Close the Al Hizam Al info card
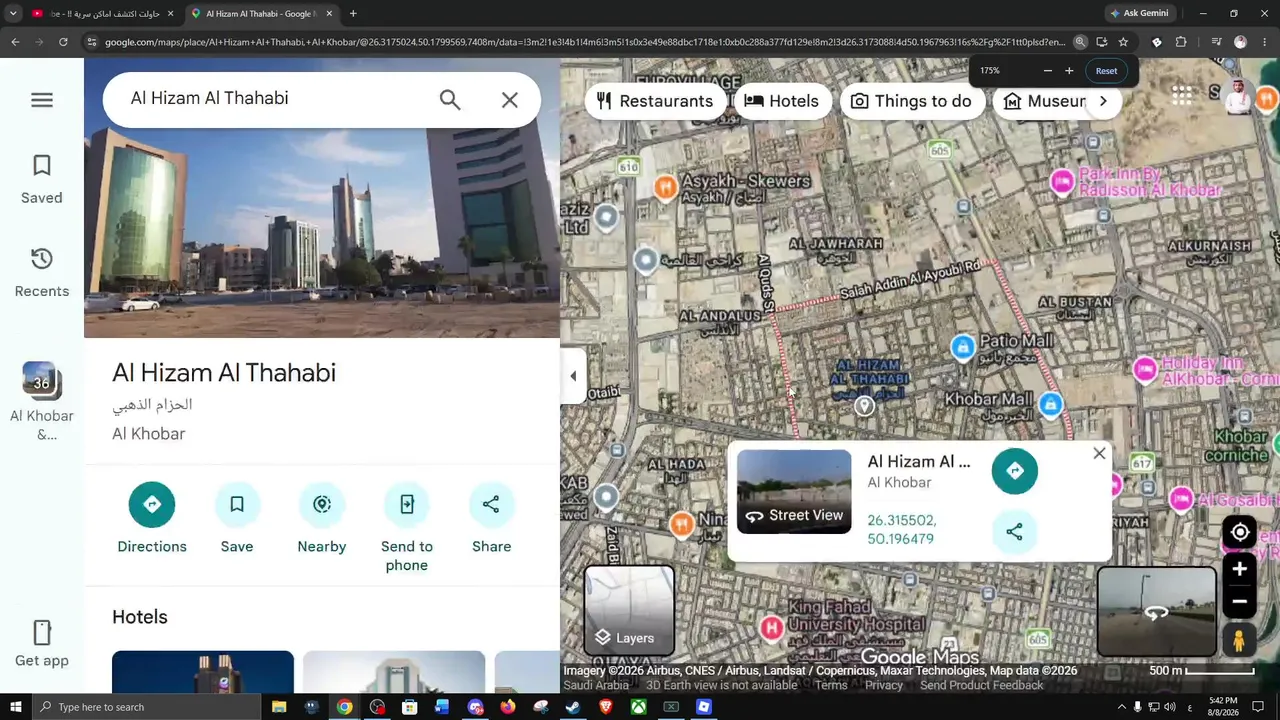The image size is (1280, 720). [1099, 454]
